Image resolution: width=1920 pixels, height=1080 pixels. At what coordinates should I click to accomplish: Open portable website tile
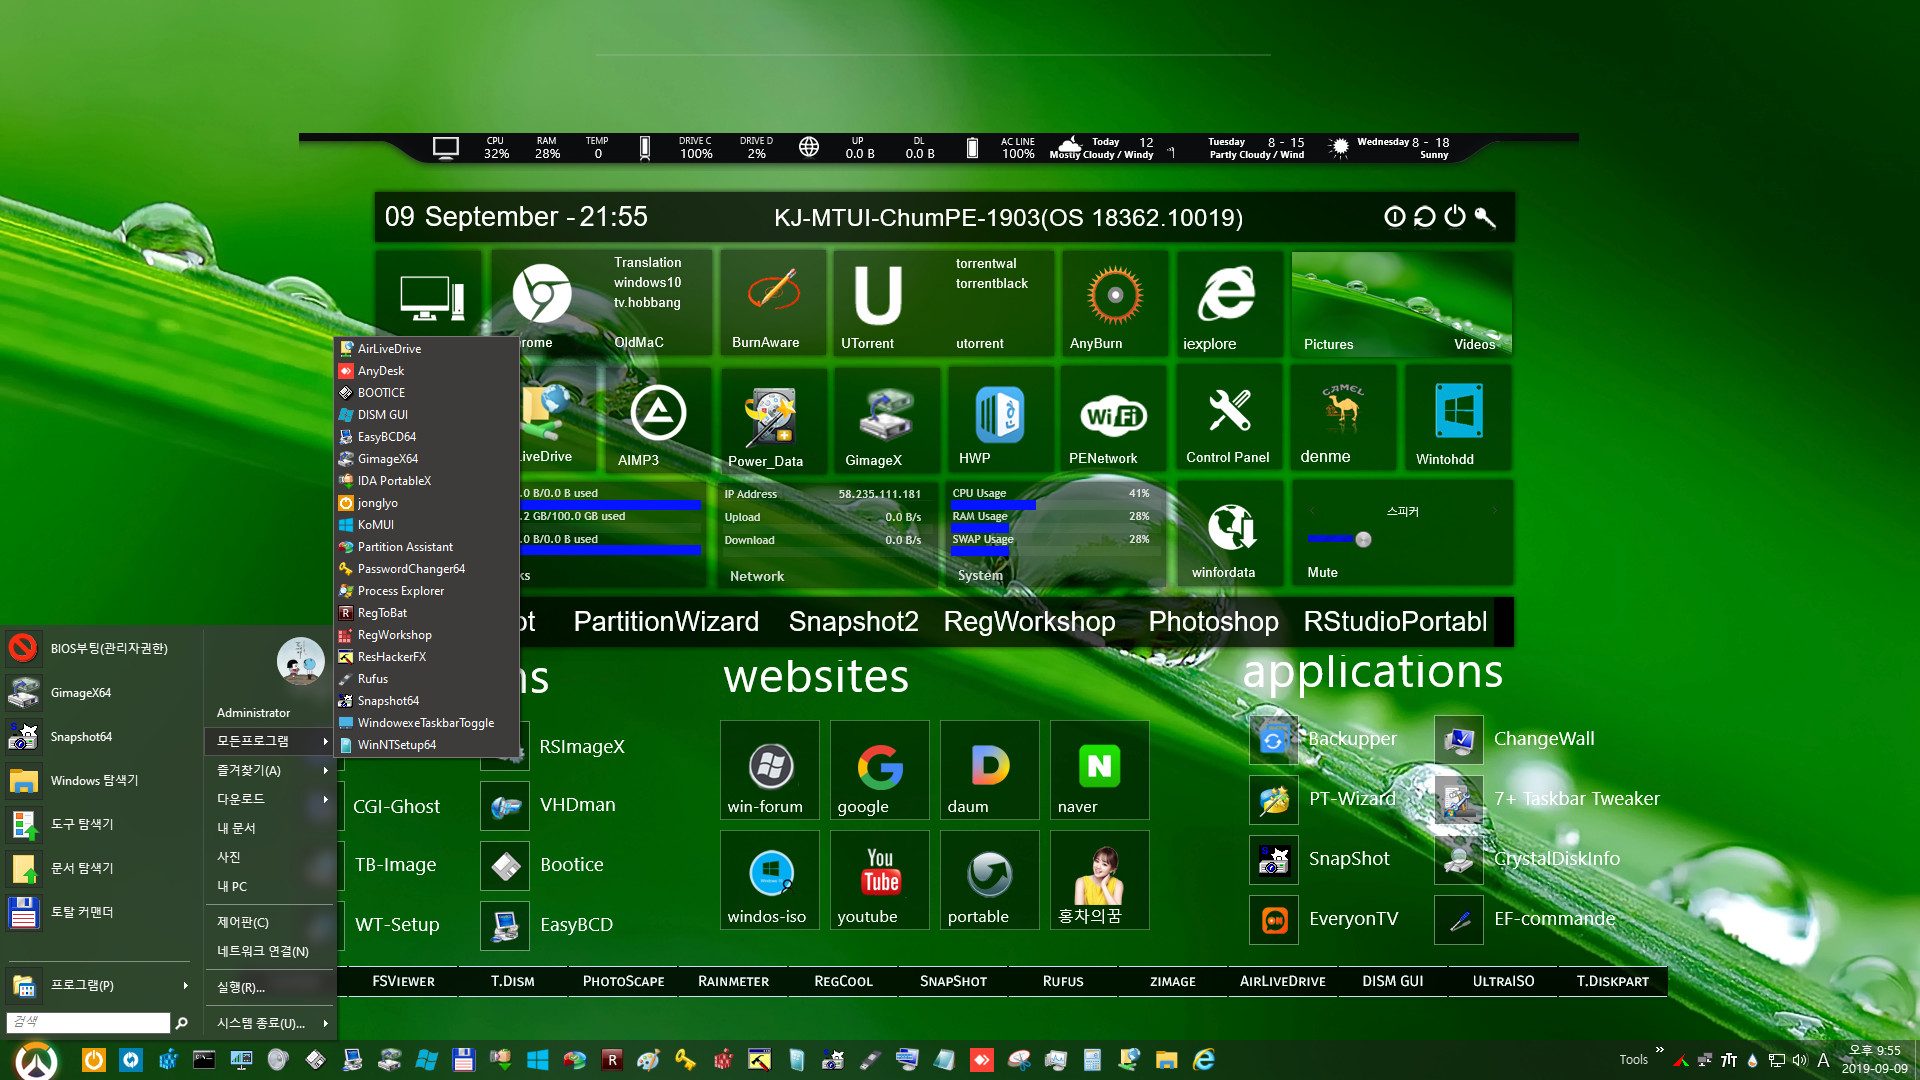tap(990, 879)
